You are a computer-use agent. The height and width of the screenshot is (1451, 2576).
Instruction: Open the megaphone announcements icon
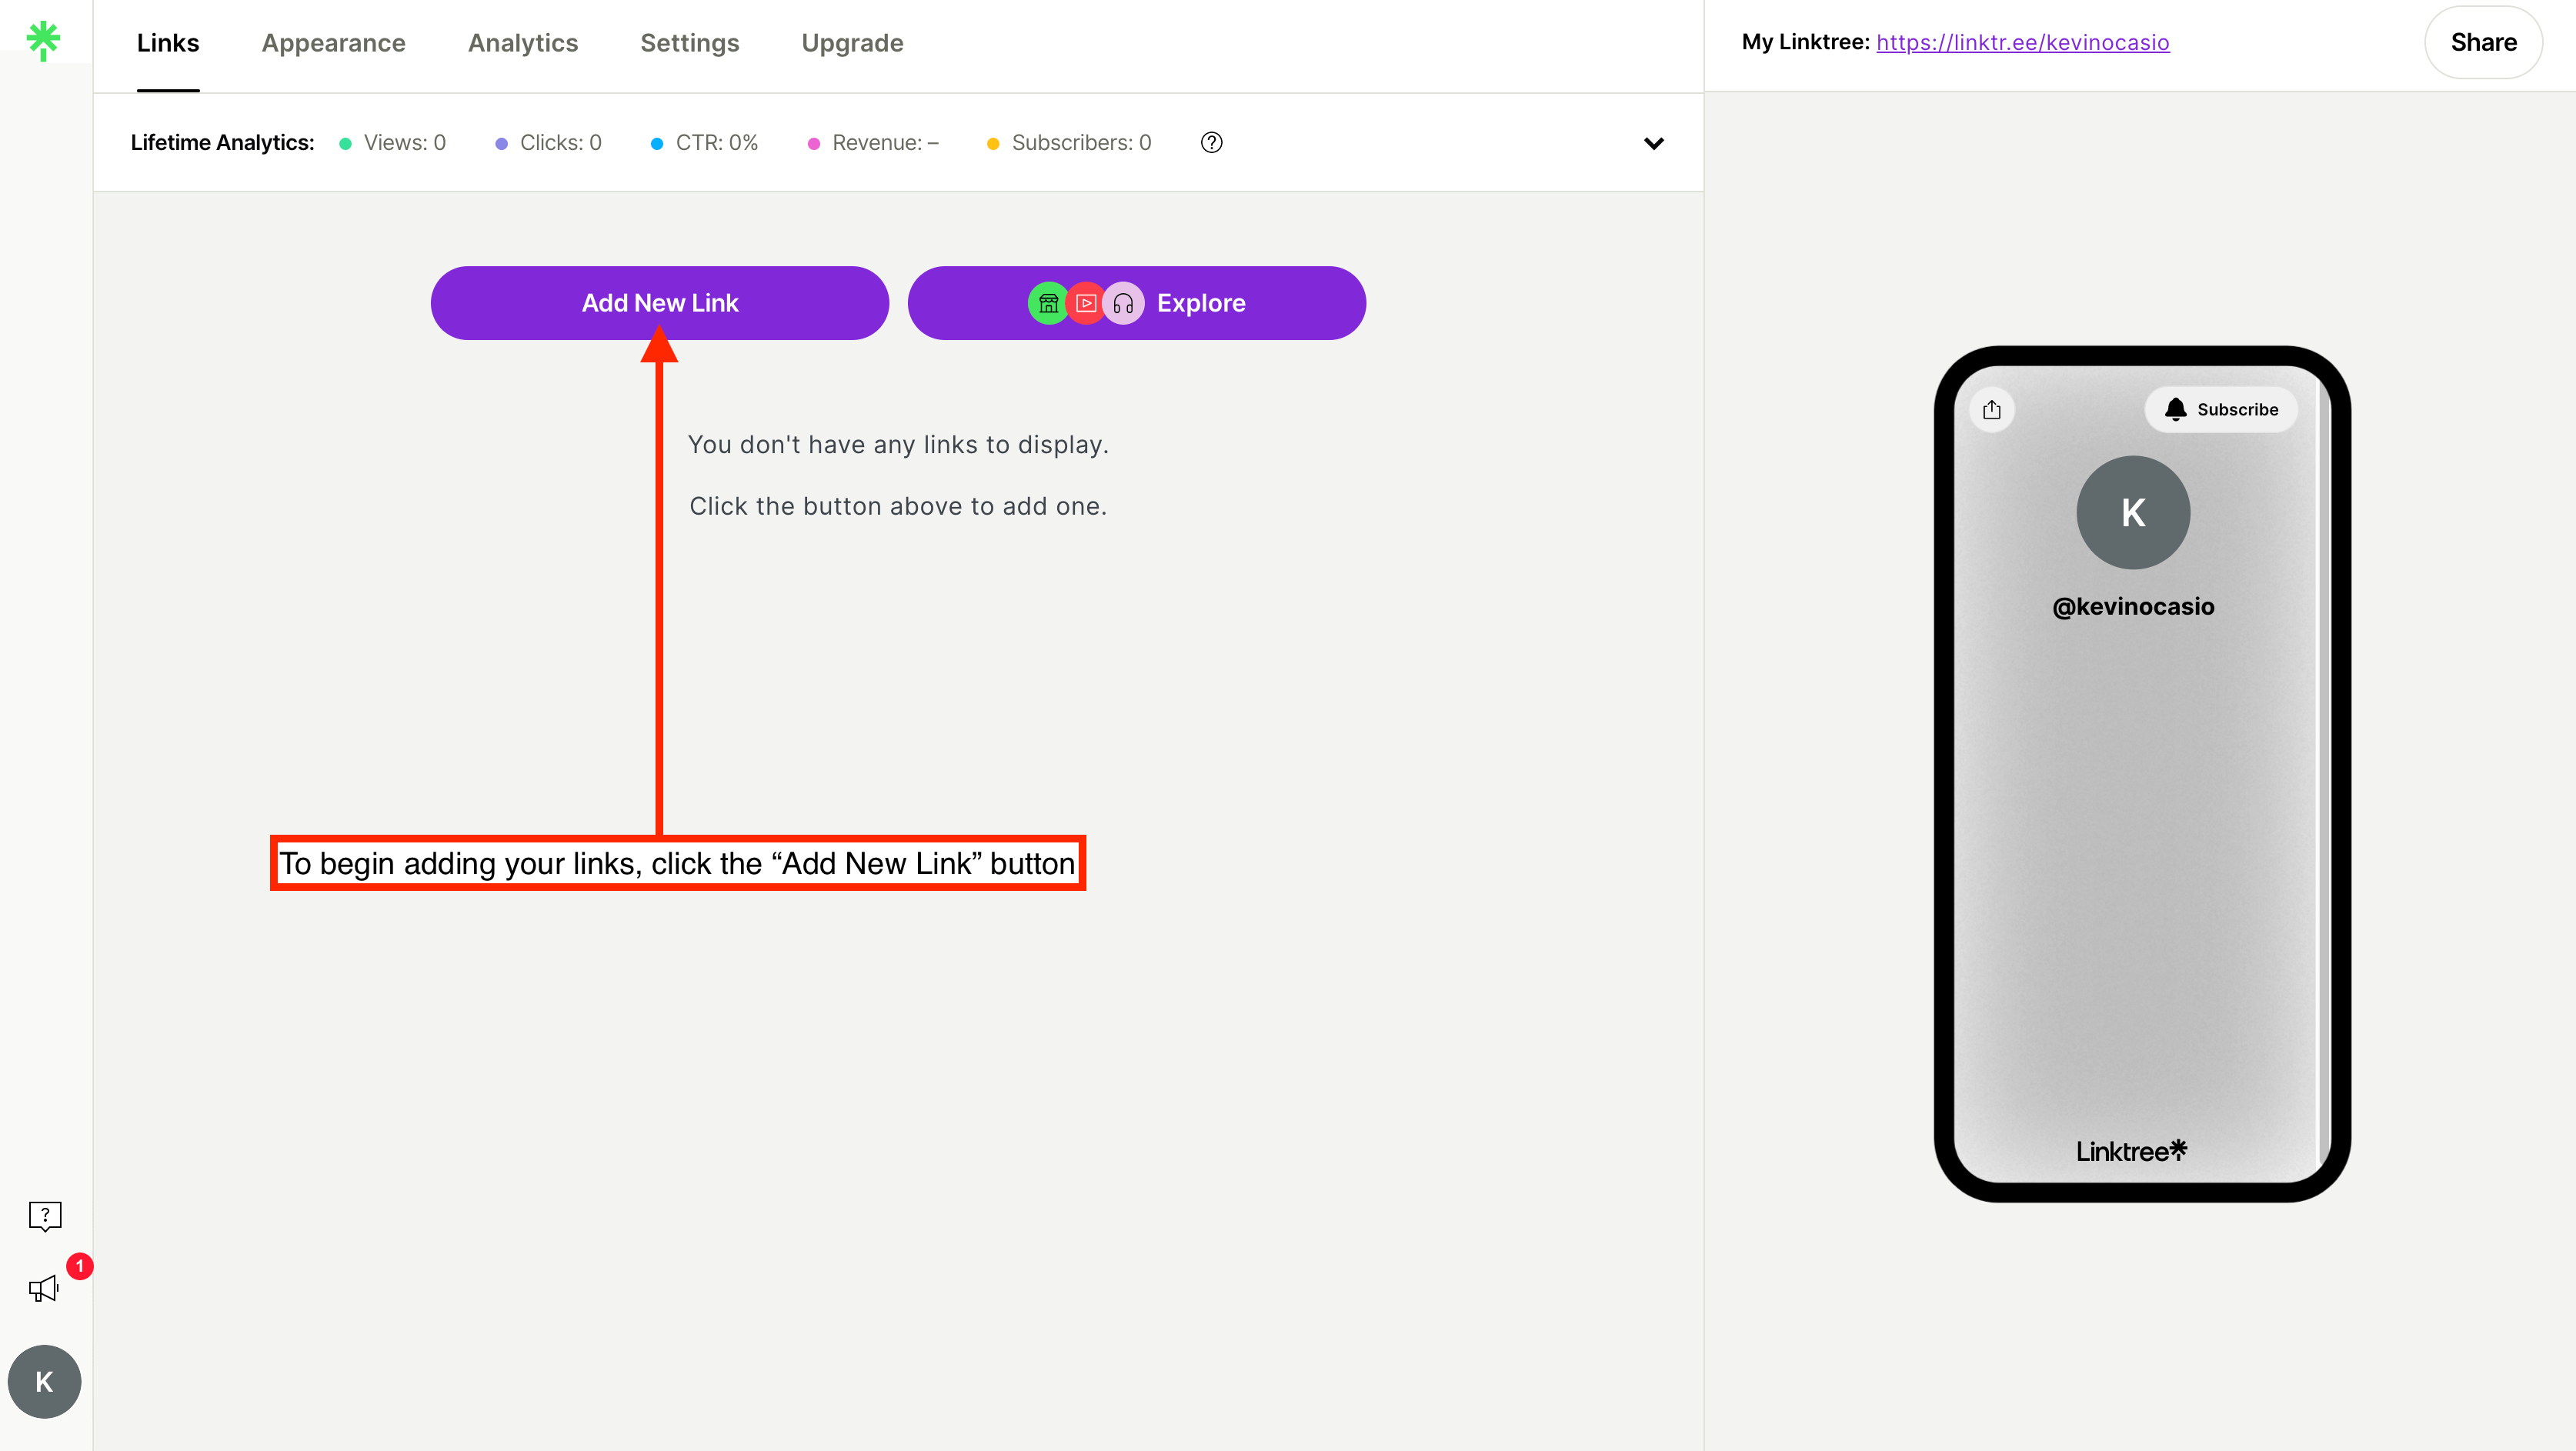click(44, 1288)
